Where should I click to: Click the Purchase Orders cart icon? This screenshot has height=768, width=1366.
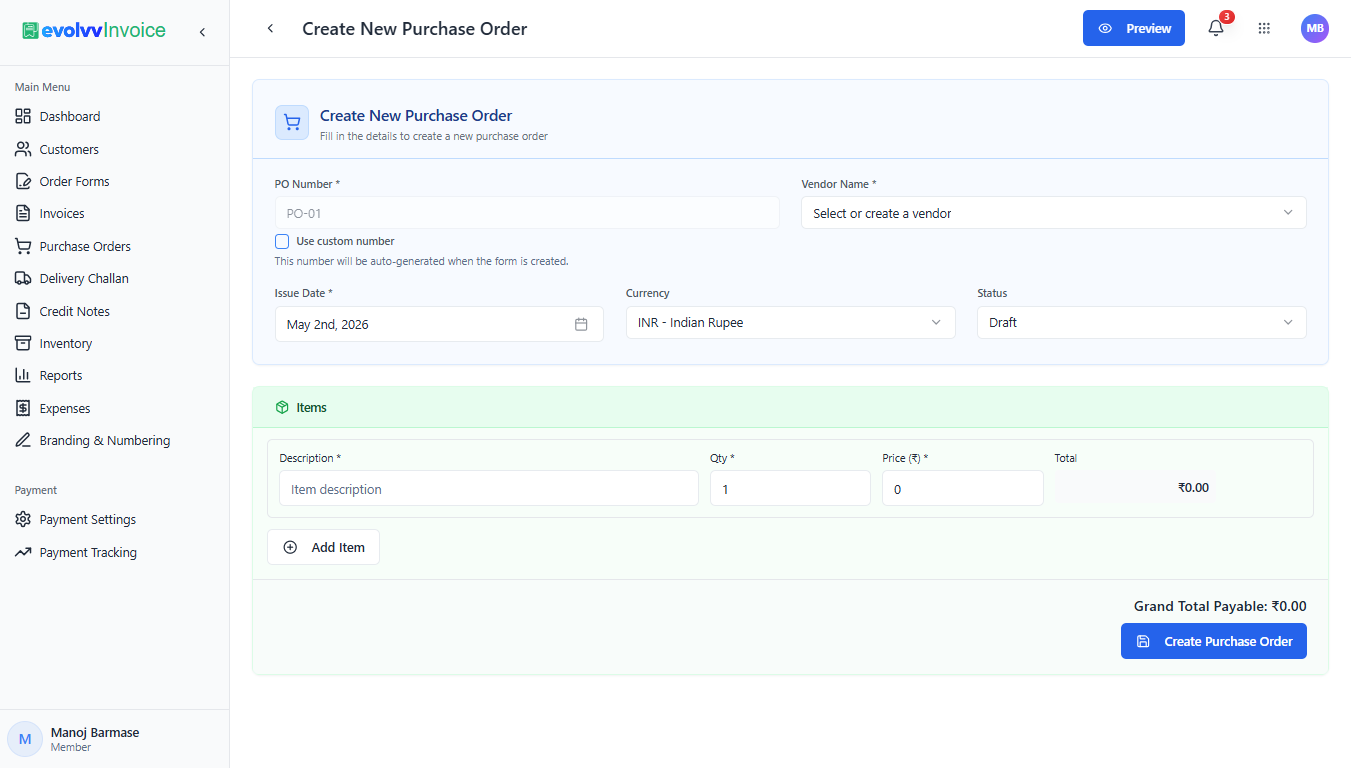click(x=23, y=246)
